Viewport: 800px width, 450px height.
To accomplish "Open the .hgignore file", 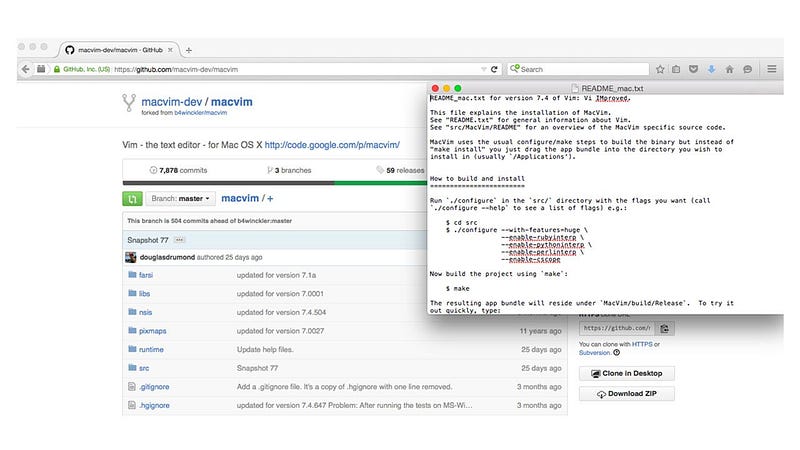I will coord(154,406).
